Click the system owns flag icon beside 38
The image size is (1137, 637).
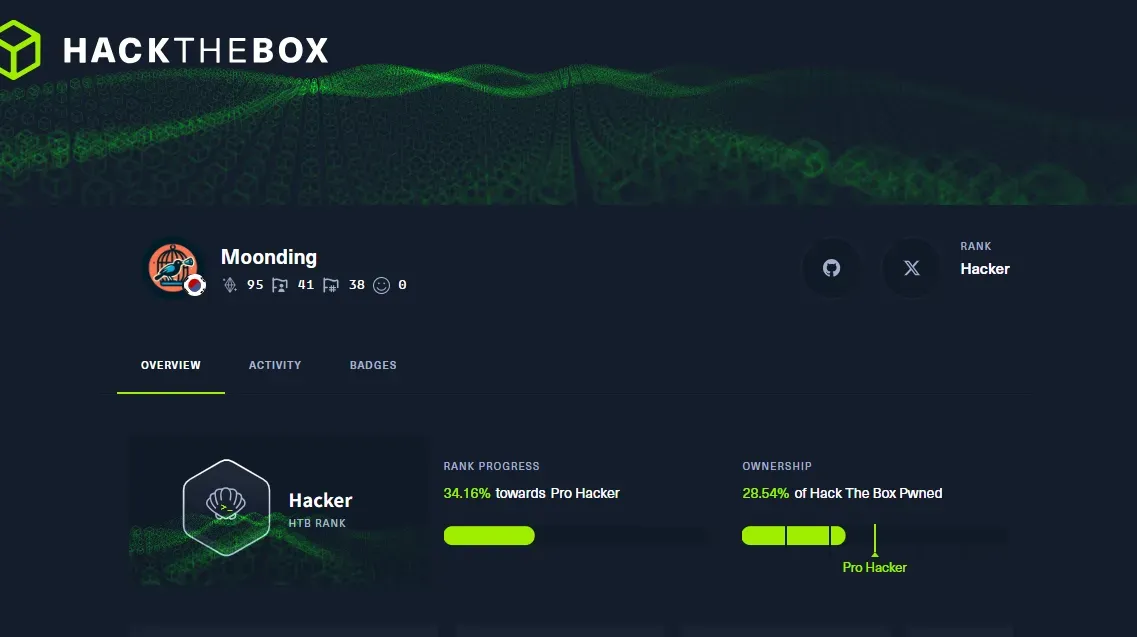tap(331, 285)
